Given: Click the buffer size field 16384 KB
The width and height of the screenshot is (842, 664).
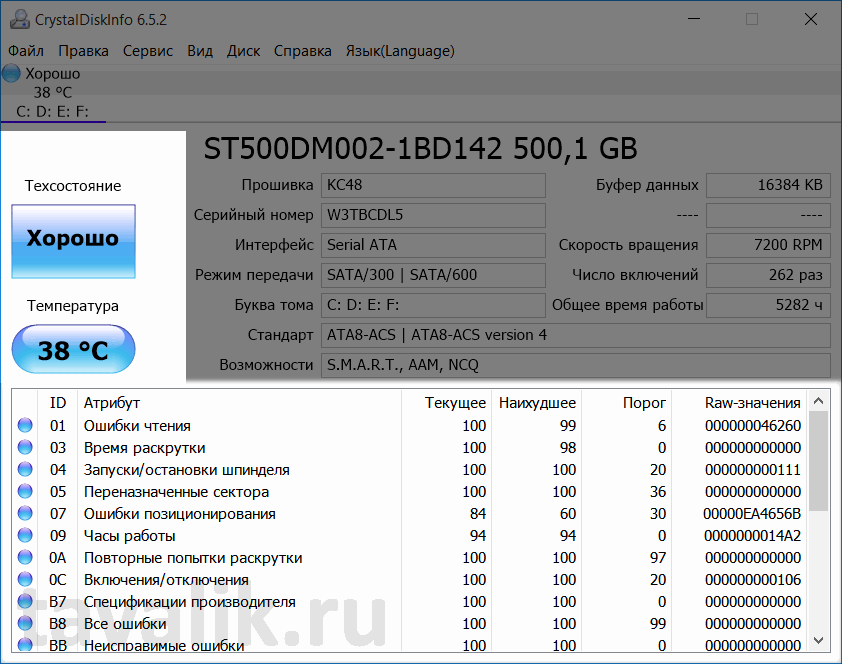Looking at the screenshot, I should (x=768, y=185).
